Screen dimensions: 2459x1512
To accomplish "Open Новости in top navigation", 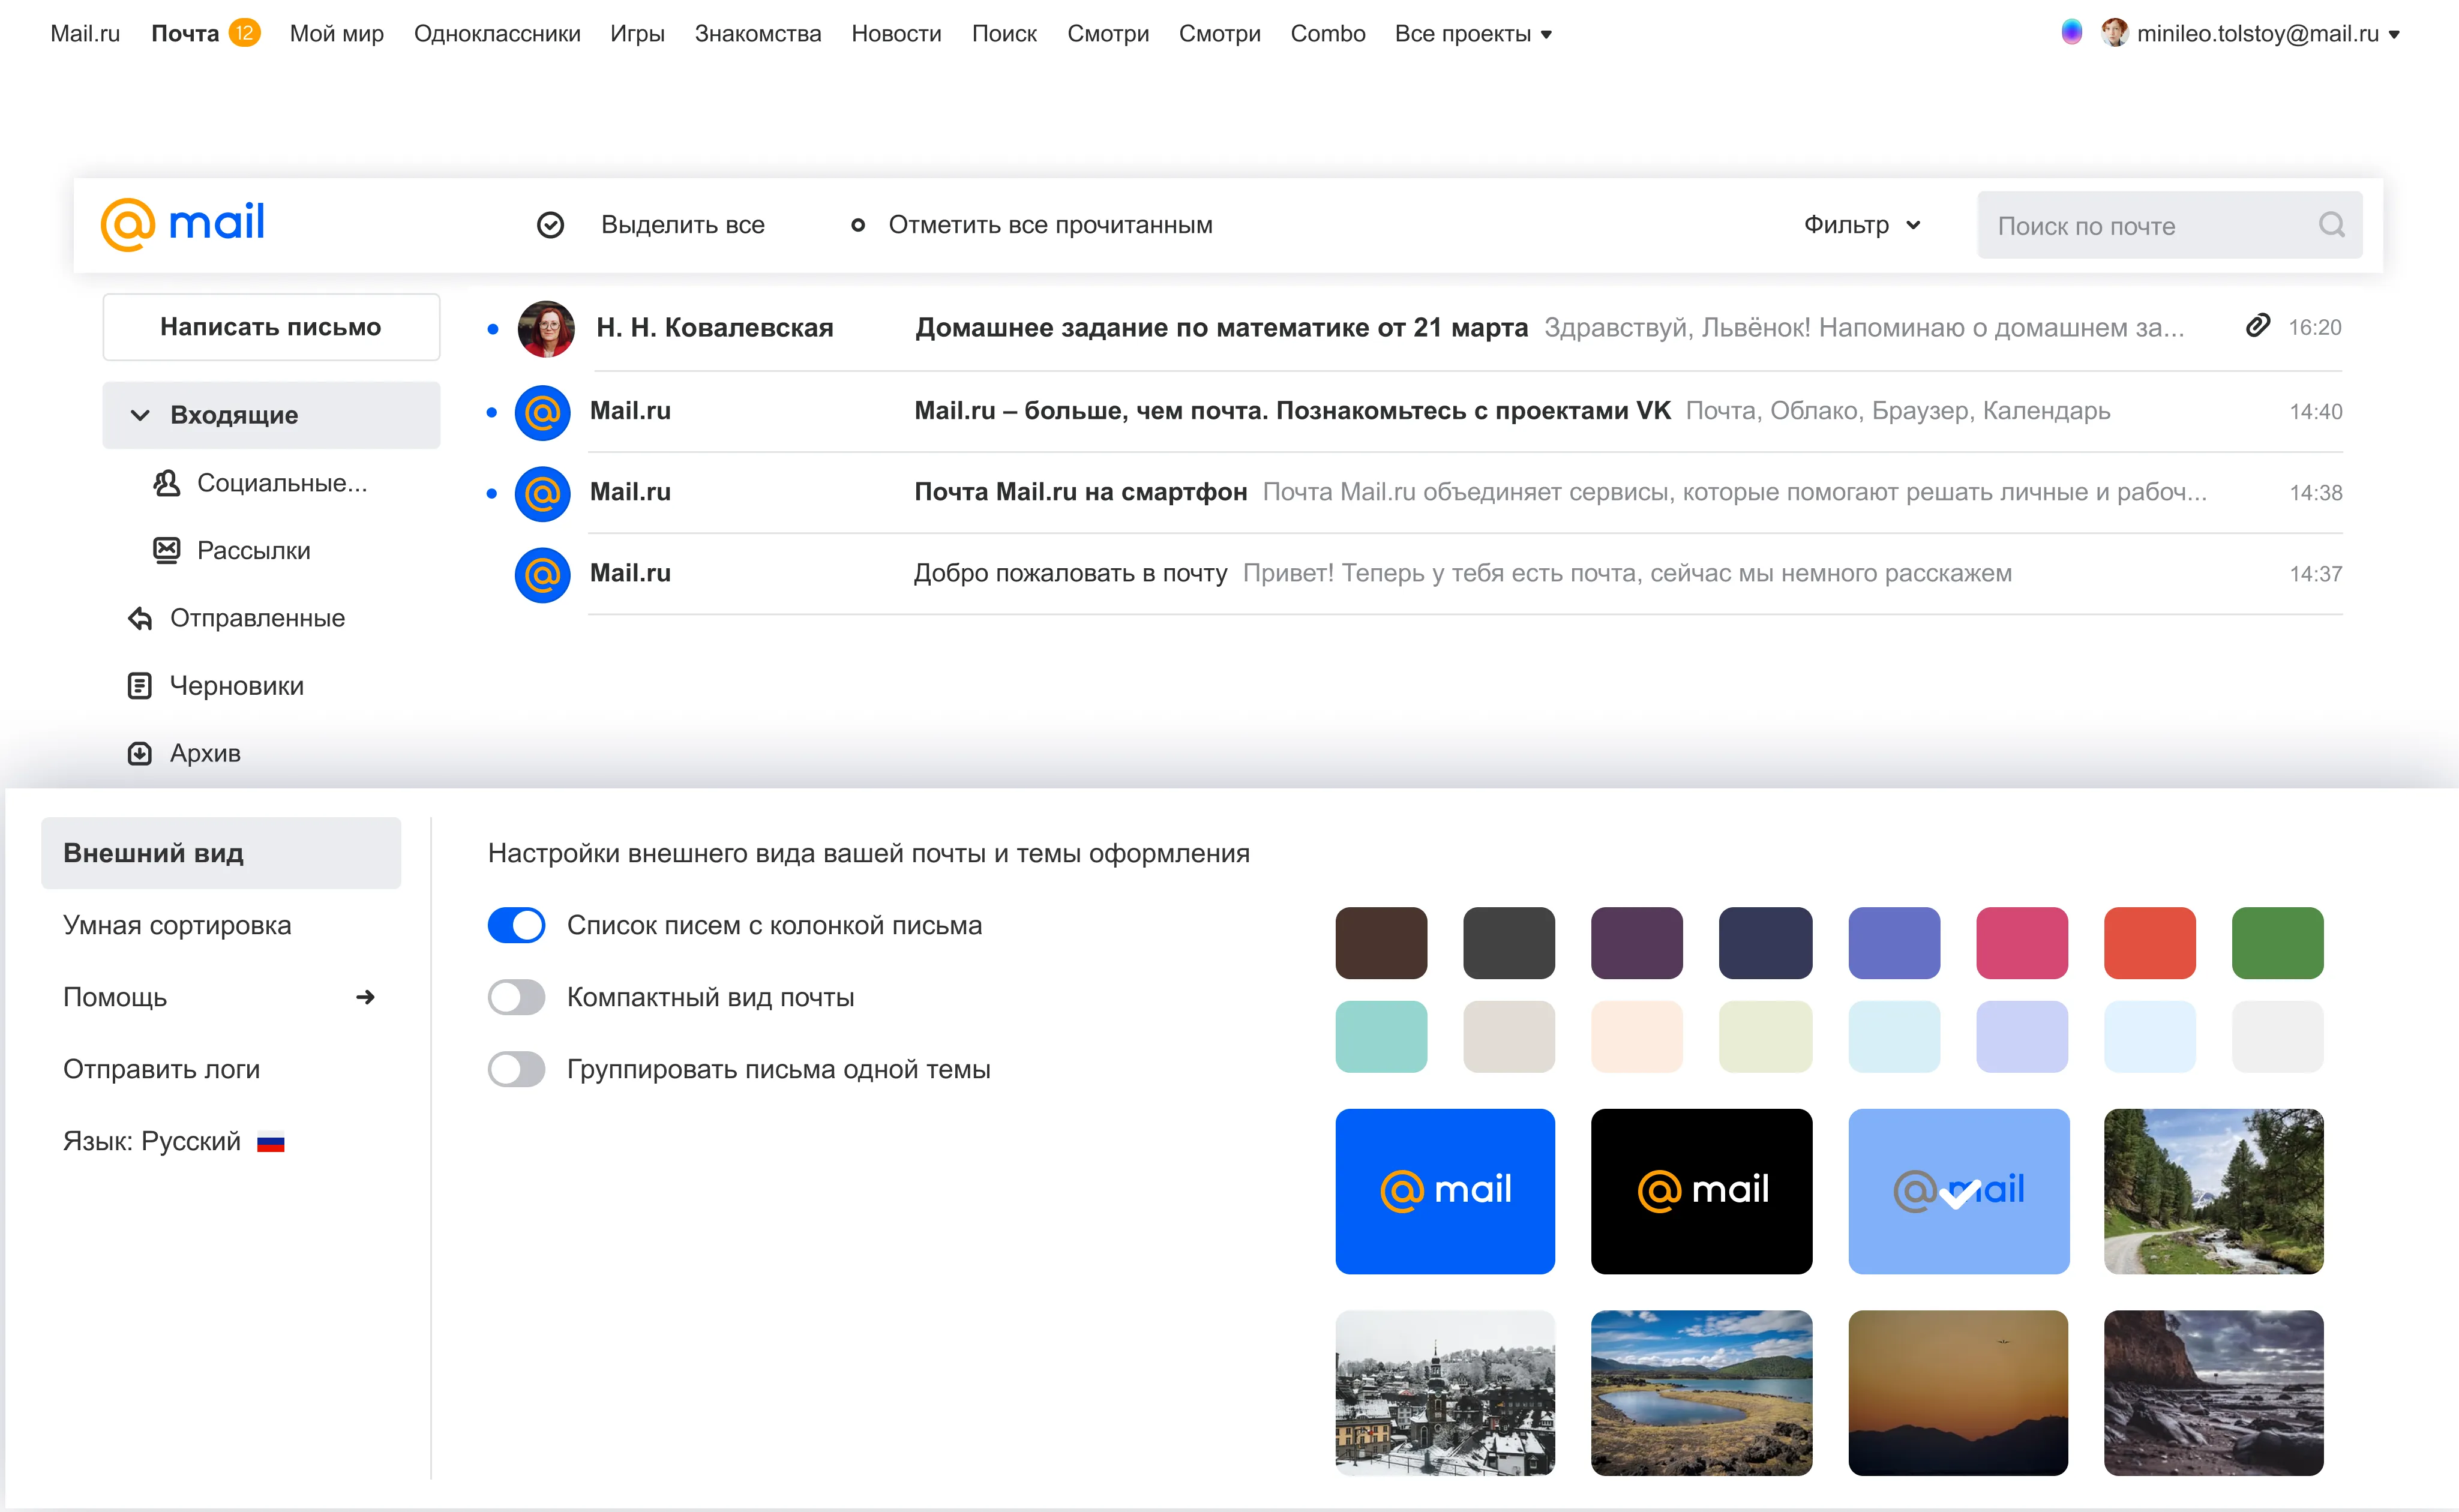I will coord(896,33).
